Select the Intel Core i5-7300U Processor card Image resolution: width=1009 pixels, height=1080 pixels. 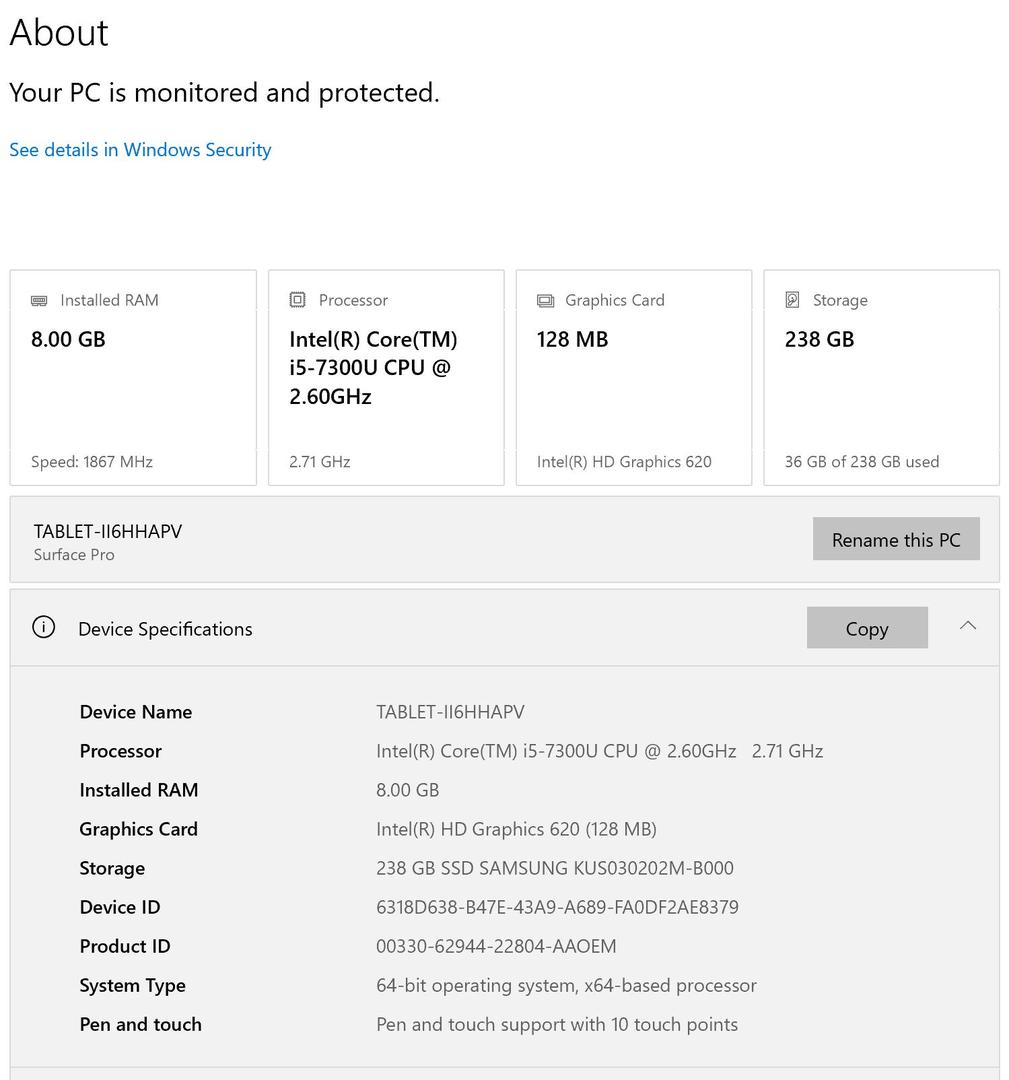tap(386, 378)
